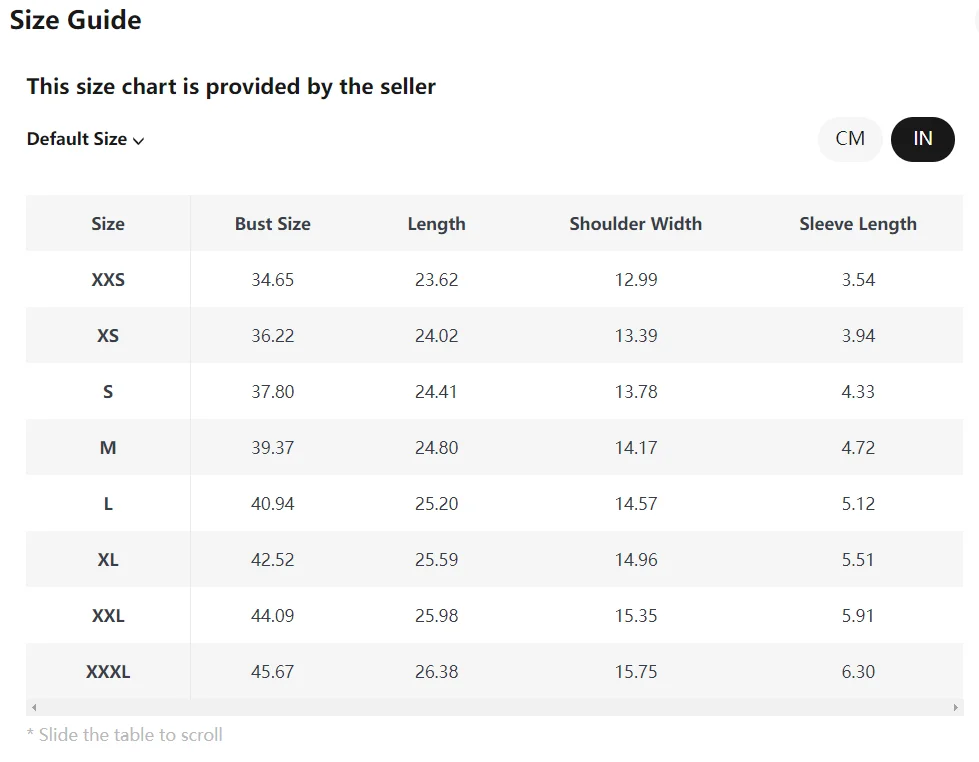979x762 pixels.
Task: Click the Bust Size column header
Action: coord(272,224)
